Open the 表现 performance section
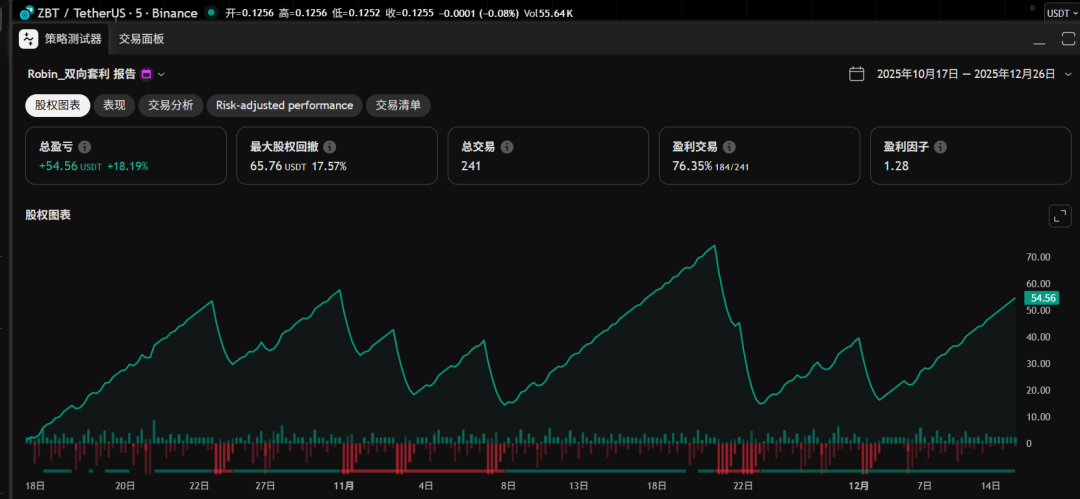Image resolution: width=1080 pixels, height=499 pixels. pos(114,105)
